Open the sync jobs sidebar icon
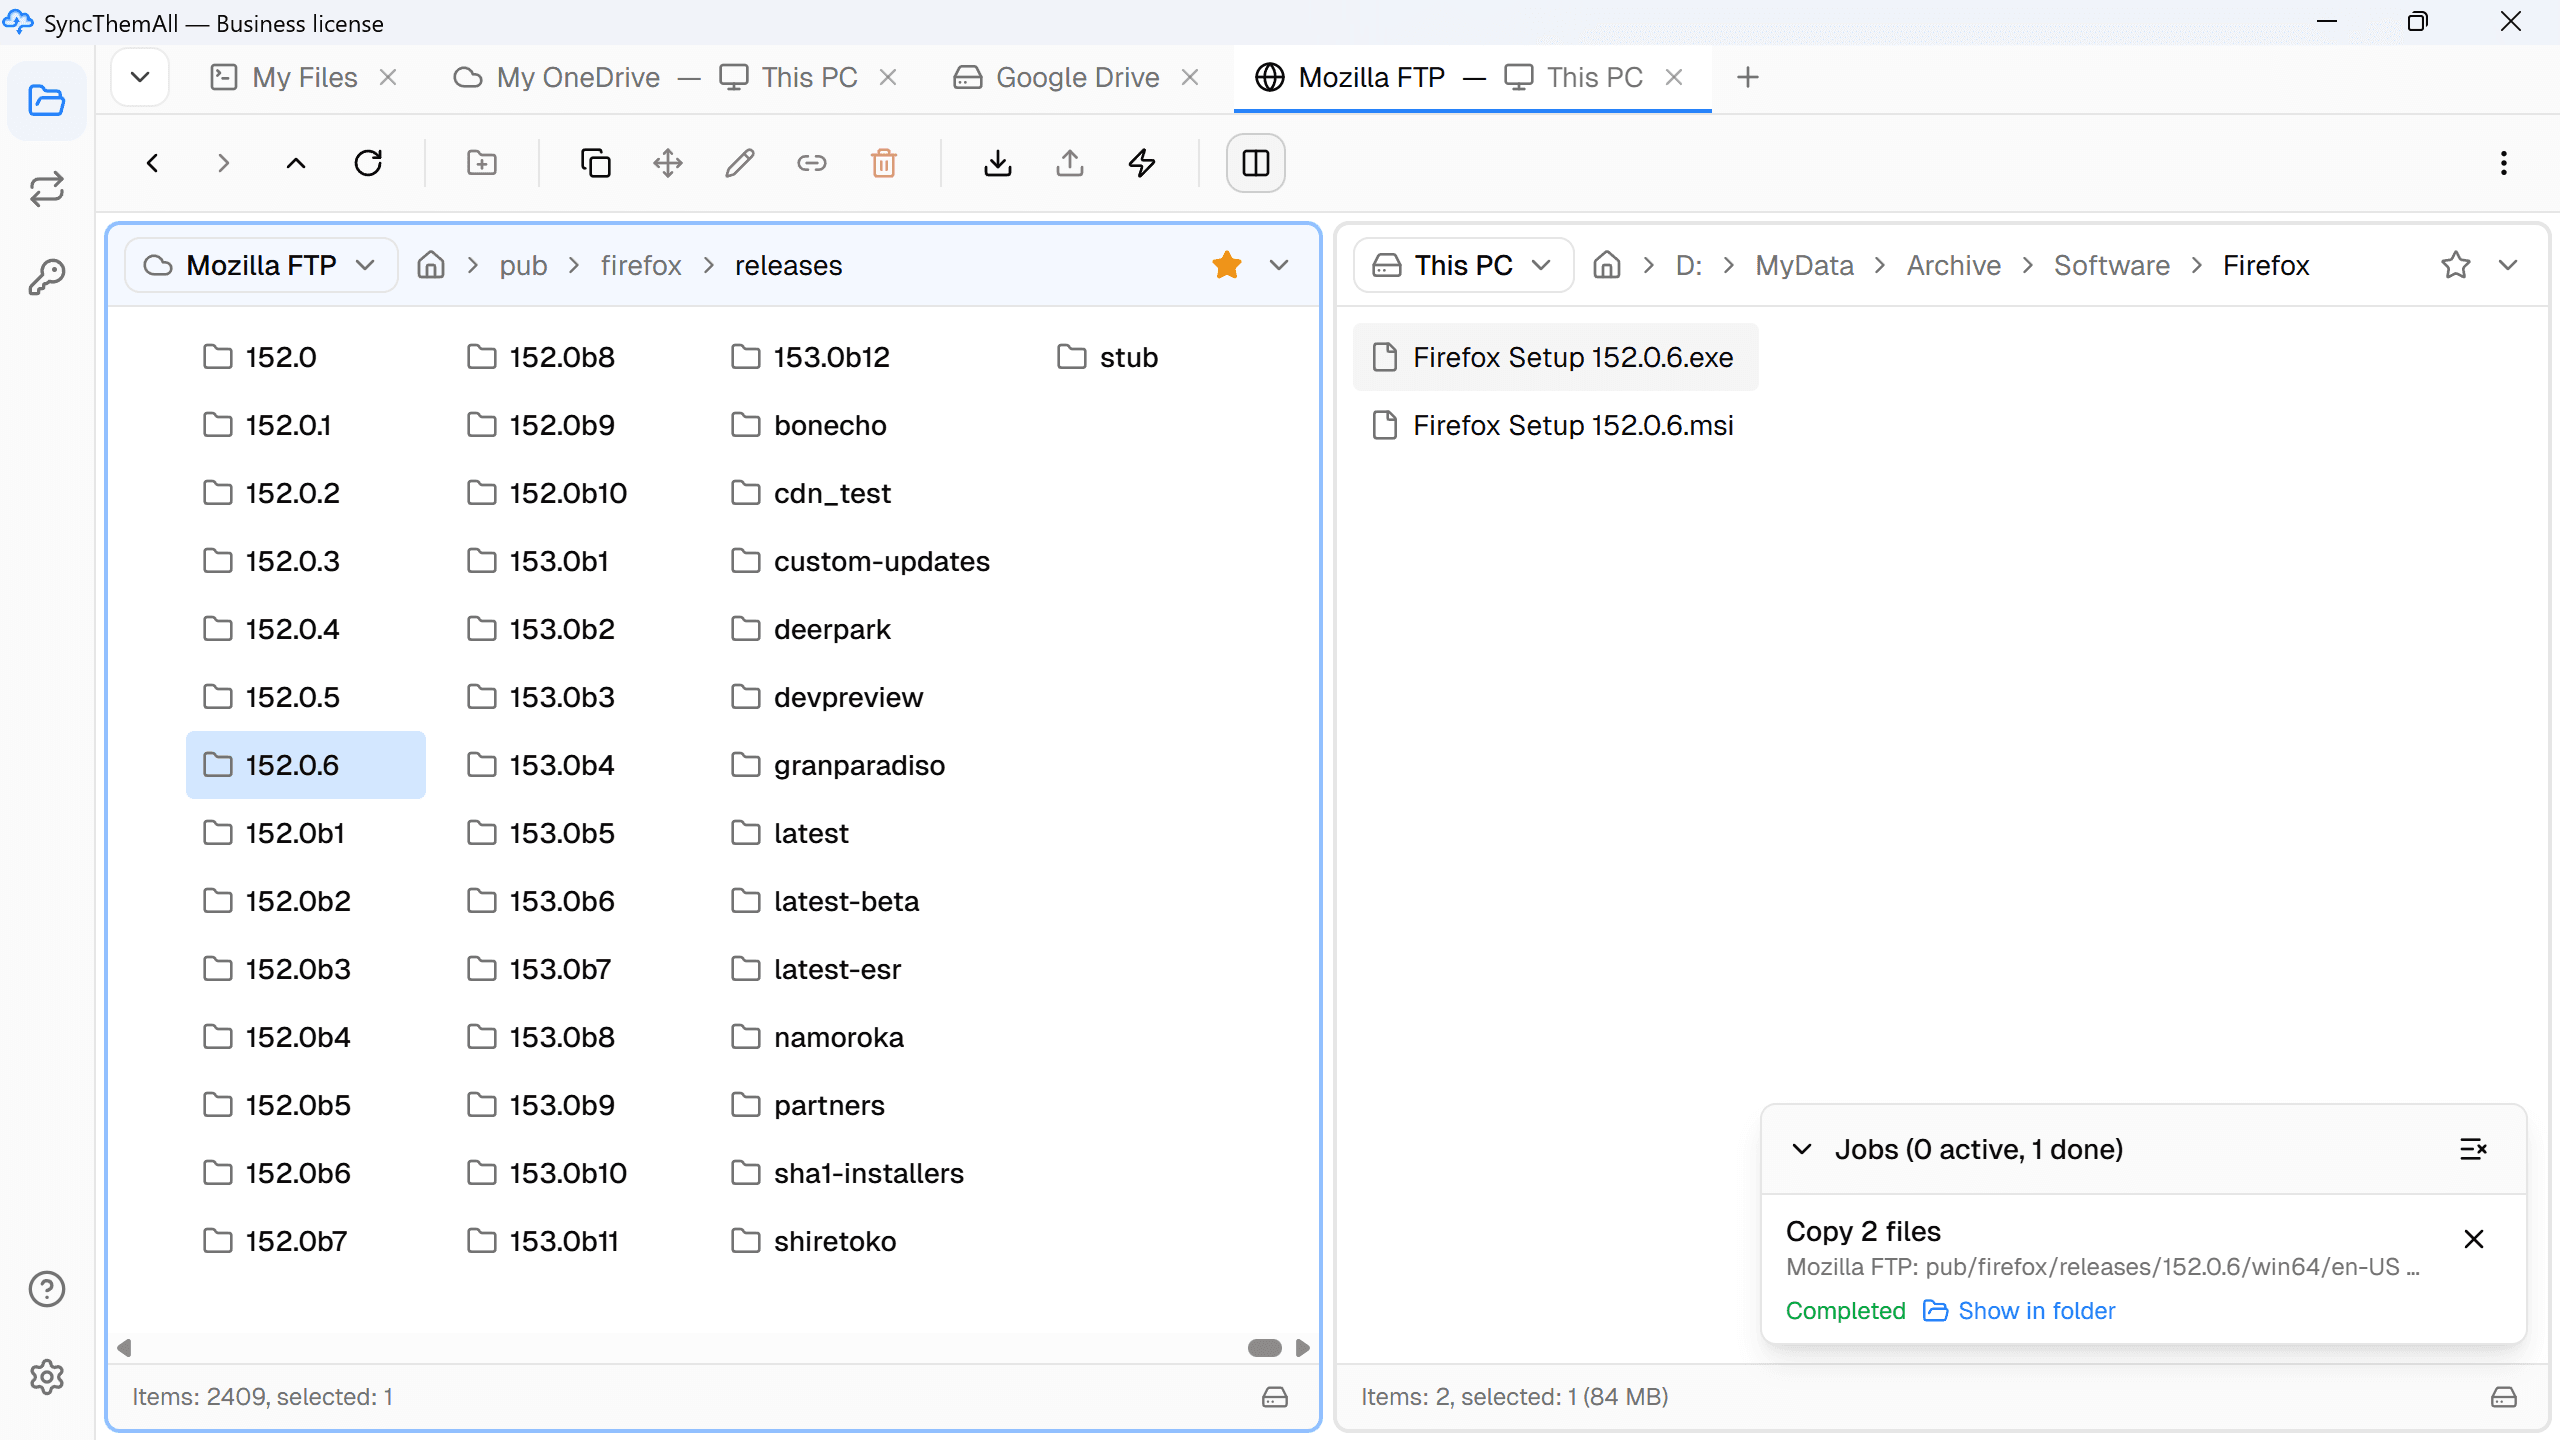Image resolution: width=2560 pixels, height=1440 pixels. [47, 189]
